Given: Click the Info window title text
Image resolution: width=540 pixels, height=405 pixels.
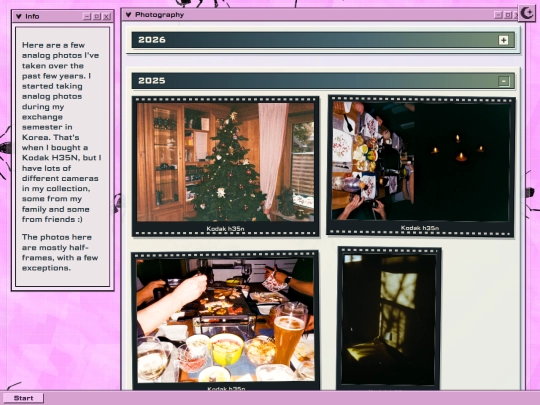Looking at the screenshot, I should pyautogui.click(x=32, y=16).
